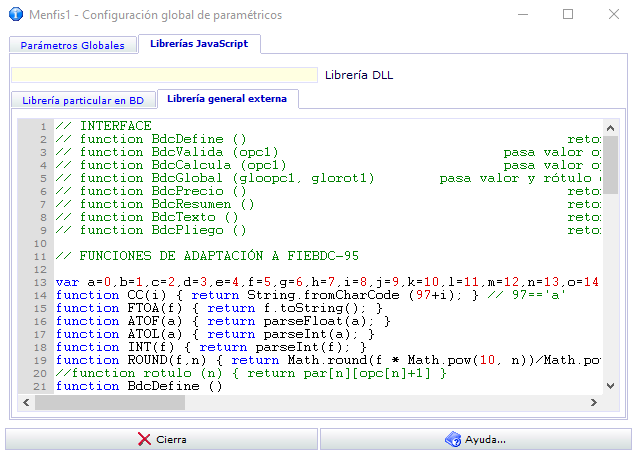Click the horizontal scrollbar right arrow
Screen dimensions: 637x455
594,402
